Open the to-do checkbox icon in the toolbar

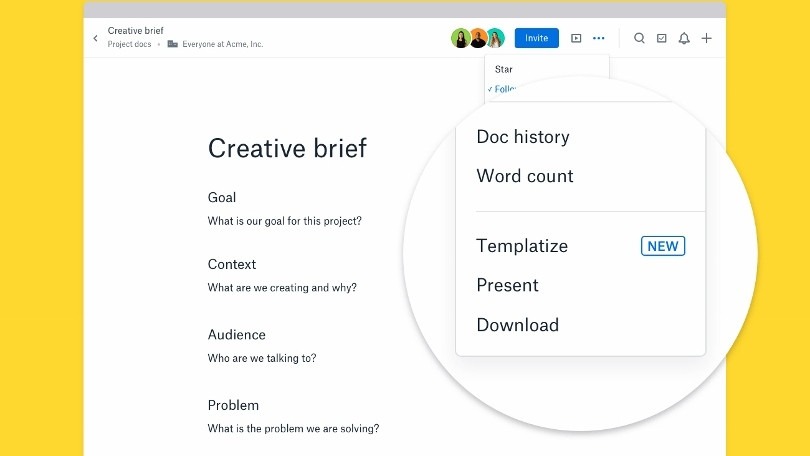[x=661, y=38]
